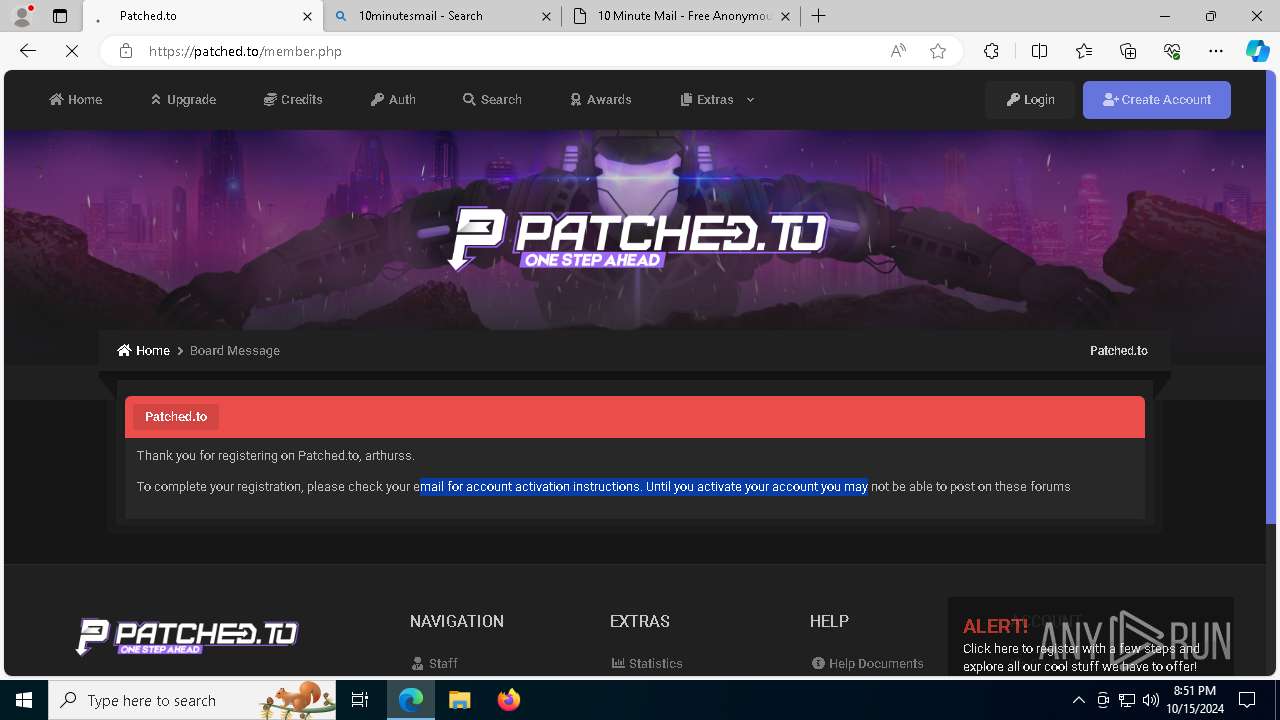This screenshot has width=1280, height=720.
Task: Add page to favorites star icon
Action: [x=938, y=51]
